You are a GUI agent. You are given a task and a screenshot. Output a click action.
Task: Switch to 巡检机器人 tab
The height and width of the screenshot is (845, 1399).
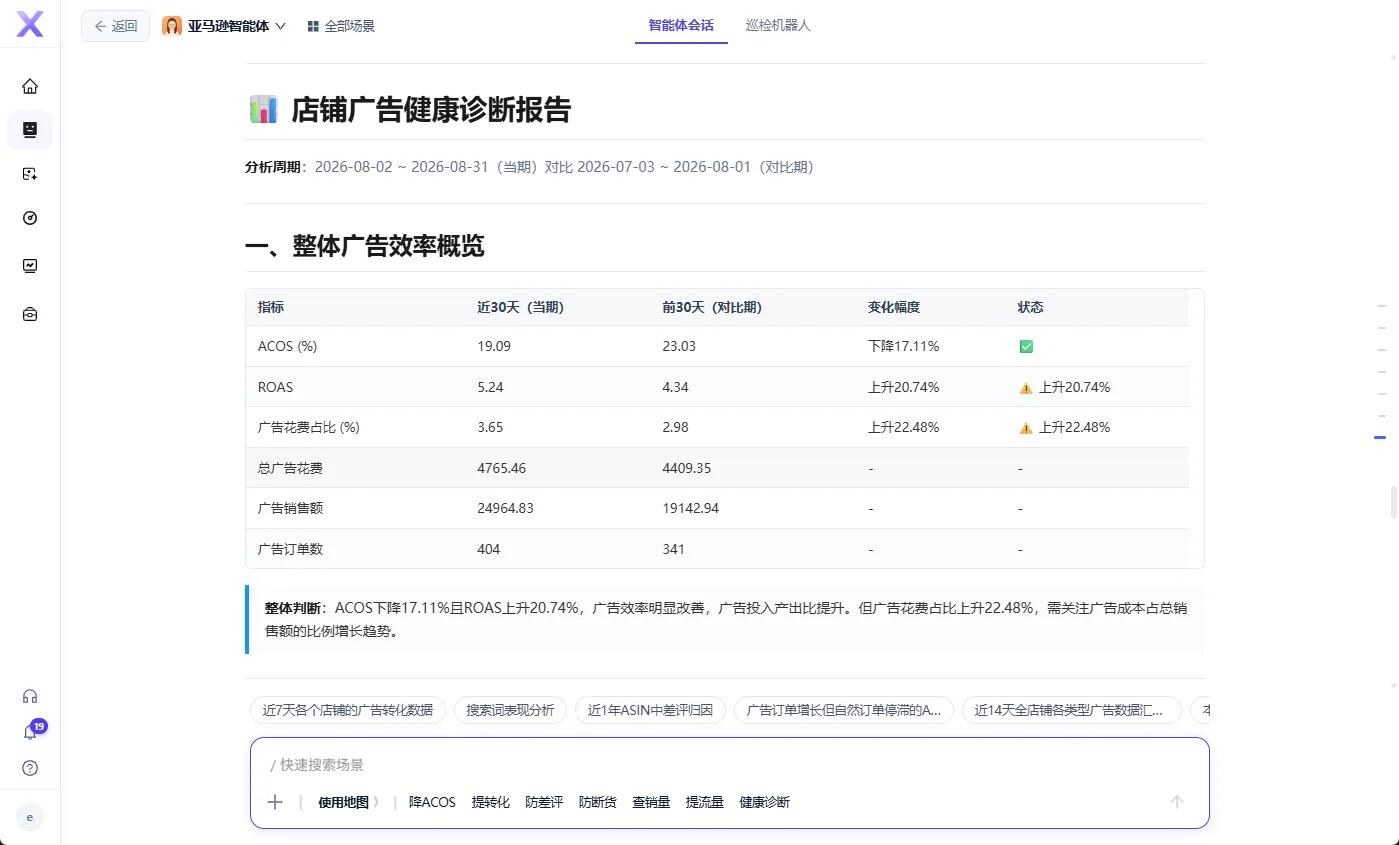point(778,25)
